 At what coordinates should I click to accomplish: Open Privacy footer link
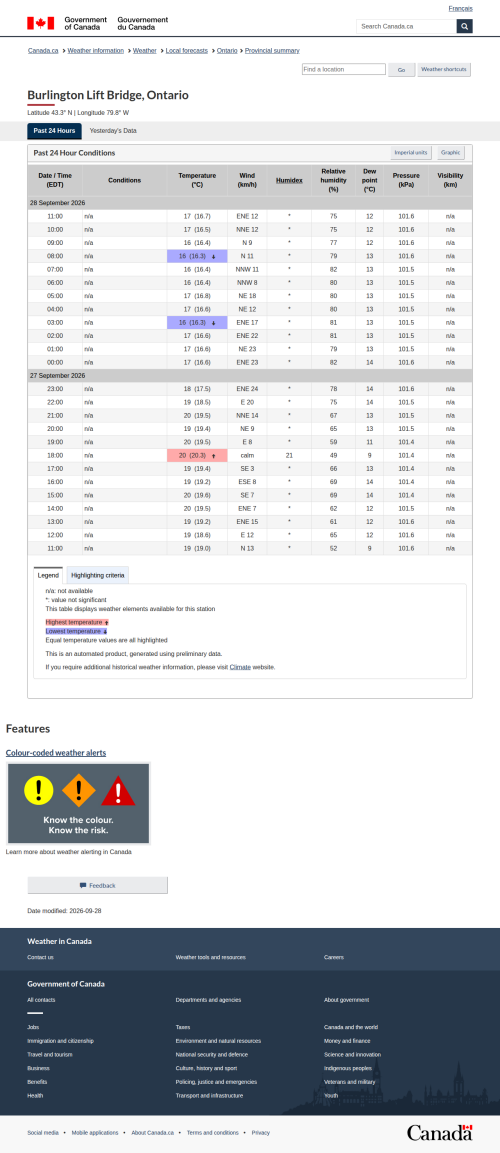[261, 1132]
